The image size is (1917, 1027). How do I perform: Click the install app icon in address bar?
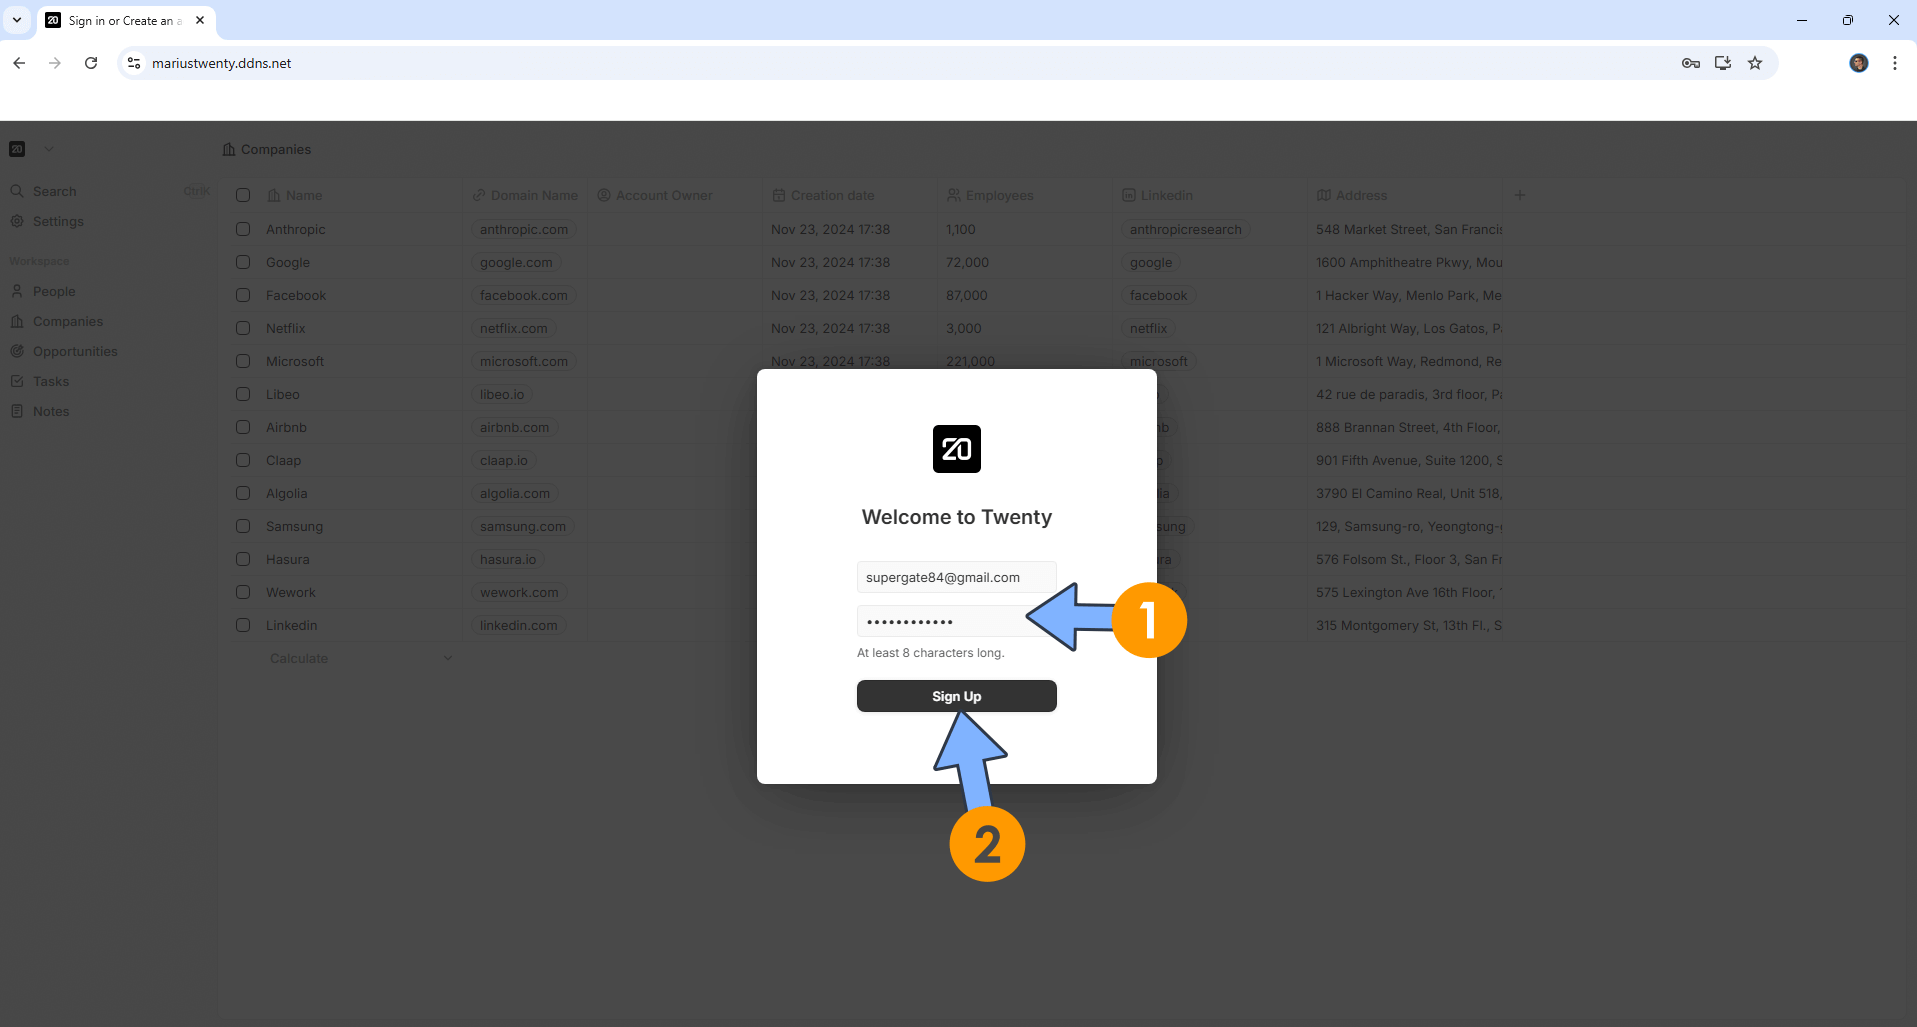[1722, 63]
